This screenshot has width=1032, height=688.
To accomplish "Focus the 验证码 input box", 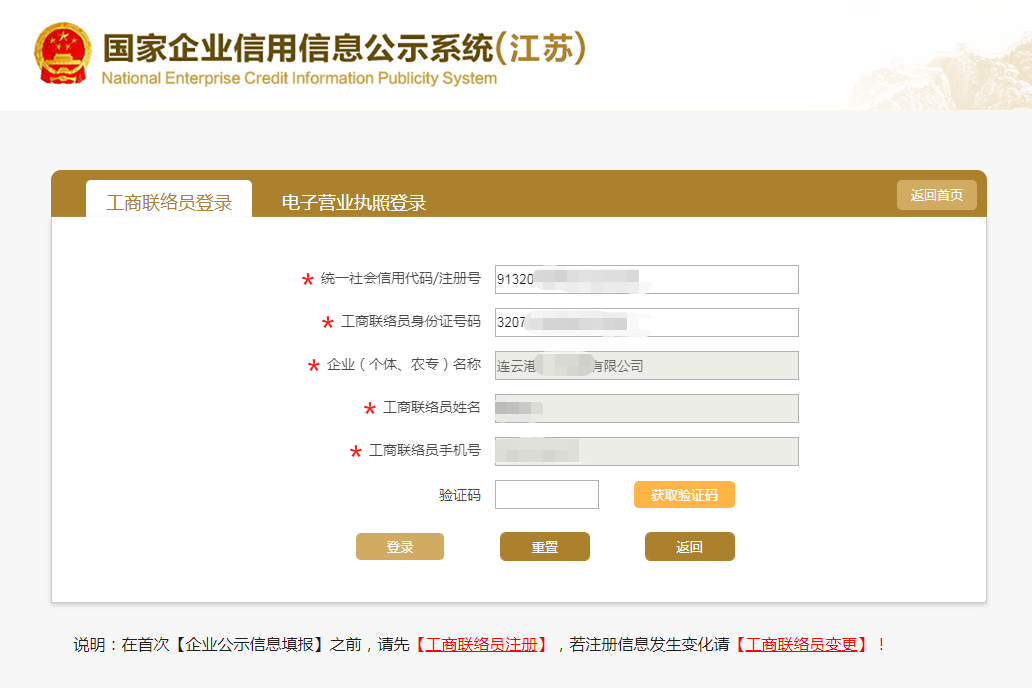I will (x=547, y=494).
